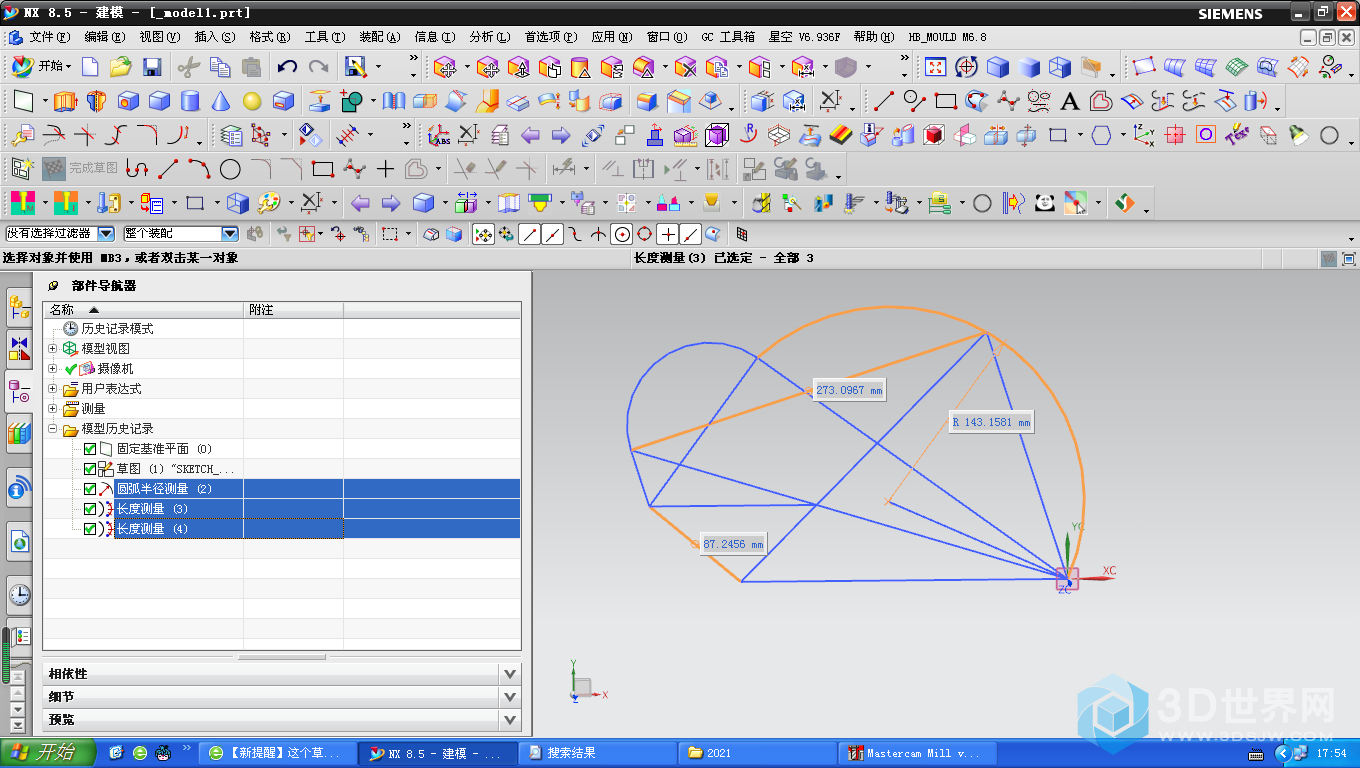Open the 编辑(E) menu
This screenshot has height=768, width=1360.
[x=105, y=37]
